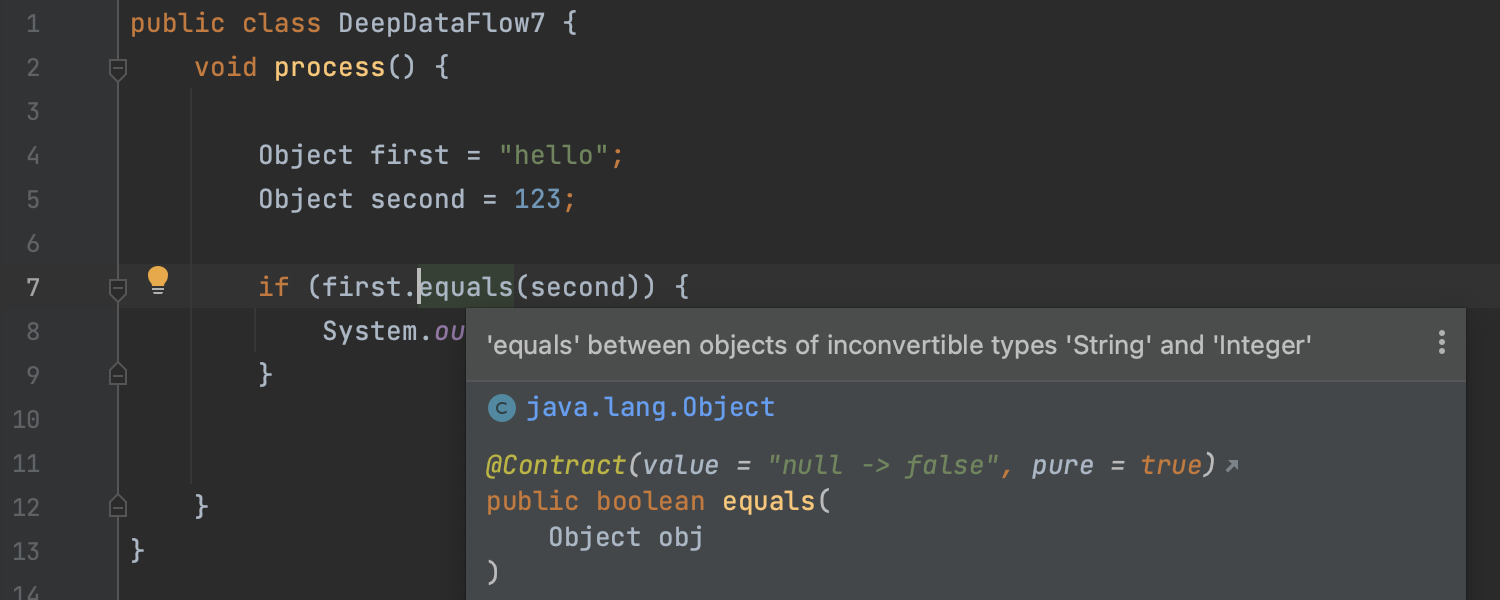Open the java.lang.Object link in documentation popup
This screenshot has width=1500, height=600.
tap(650, 408)
